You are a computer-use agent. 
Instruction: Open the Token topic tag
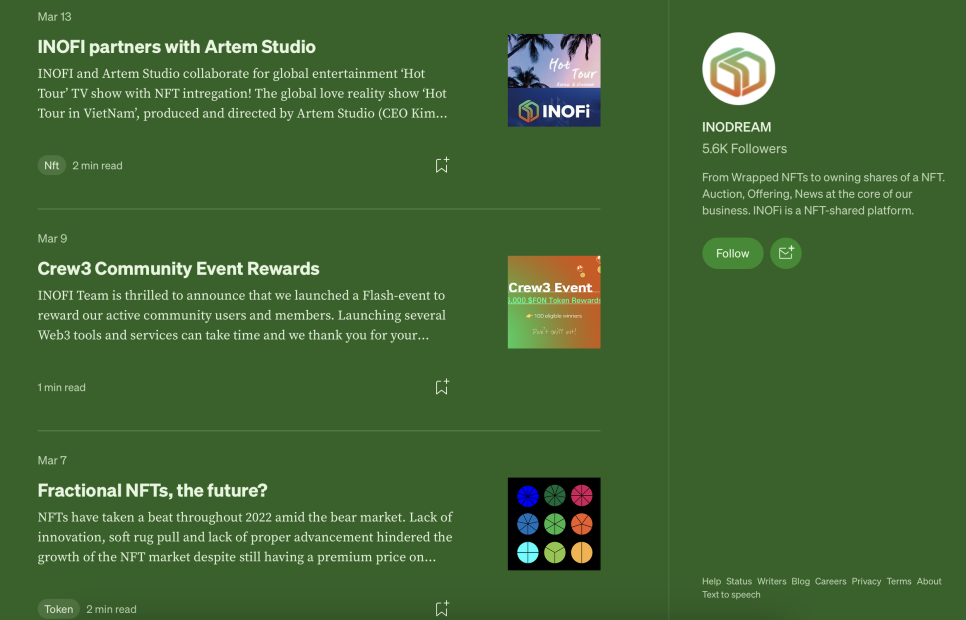59,609
